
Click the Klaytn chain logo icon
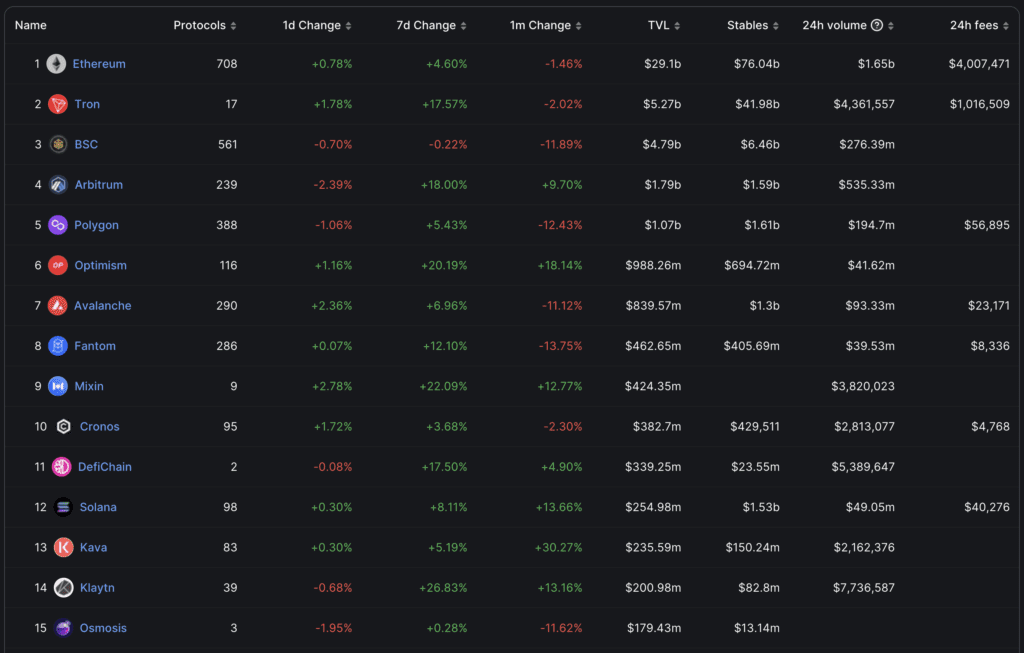[63, 588]
